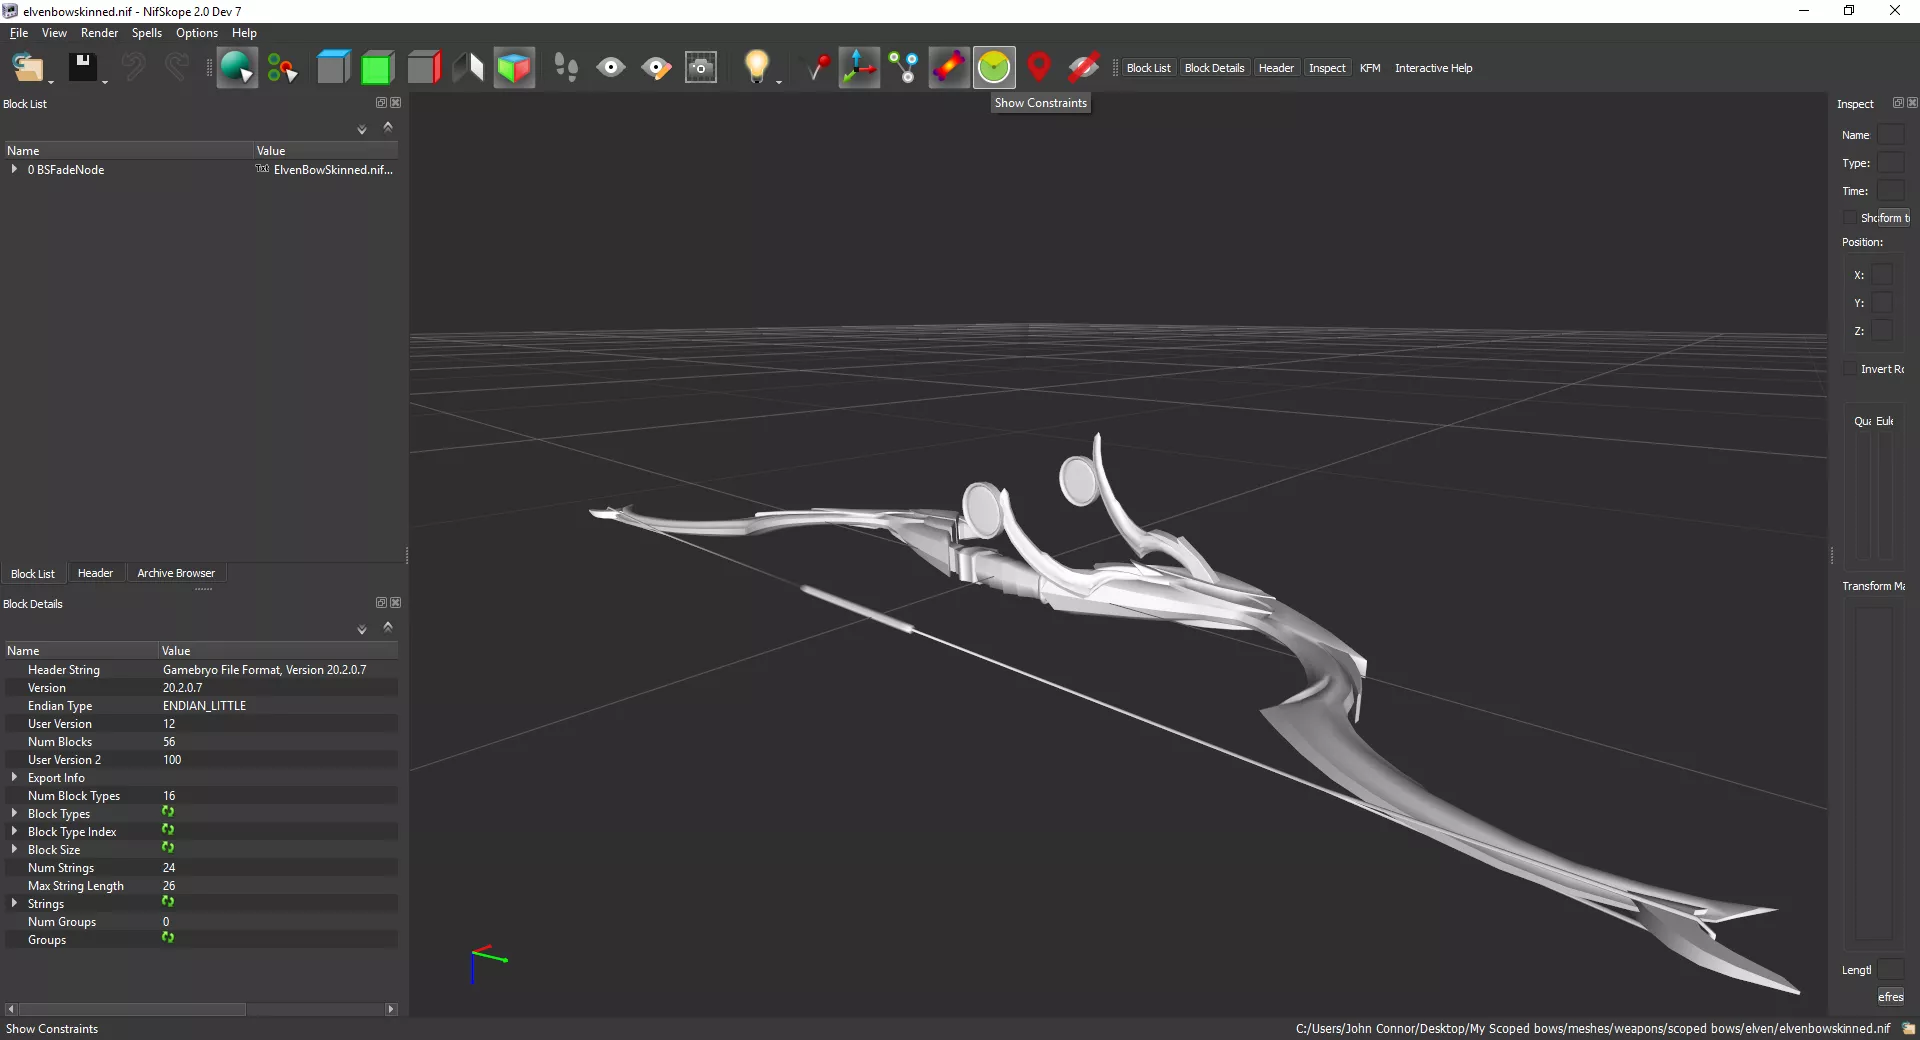The width and height of the screenshot is (1920, 1040).
Task: Switch to the Archive Browser tab
Action: 176,573
